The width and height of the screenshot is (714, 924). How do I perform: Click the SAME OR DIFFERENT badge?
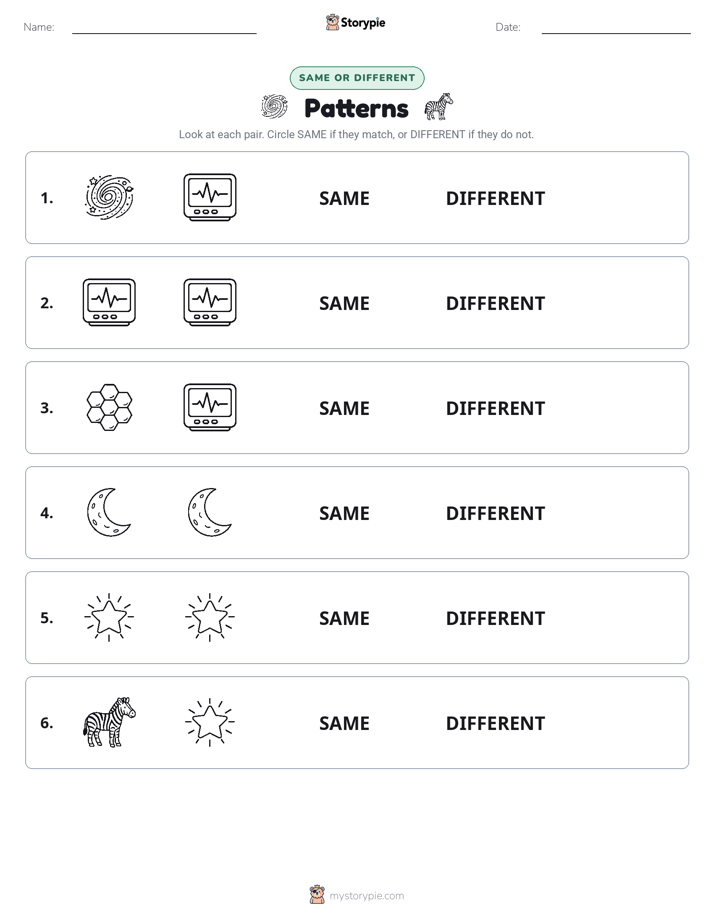[357, 78]
